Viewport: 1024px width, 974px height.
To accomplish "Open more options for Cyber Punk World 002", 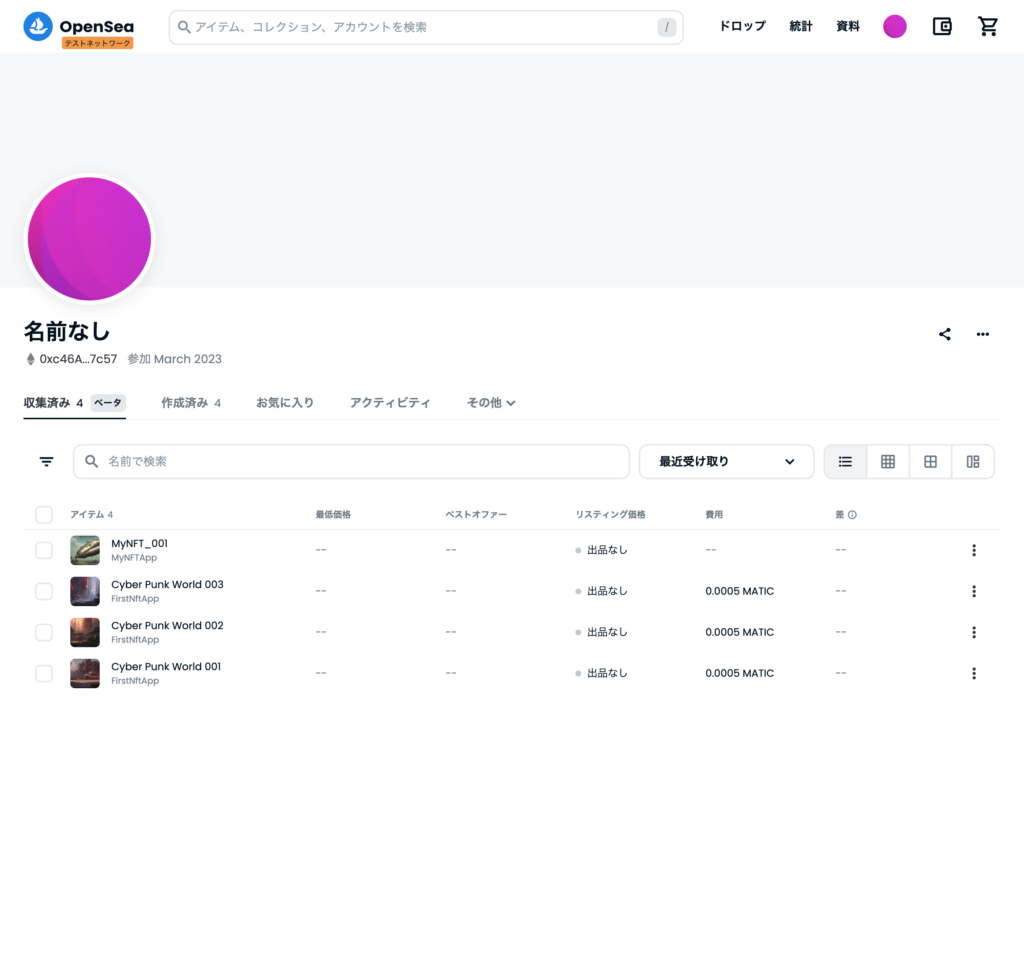I will coord(974,632).
